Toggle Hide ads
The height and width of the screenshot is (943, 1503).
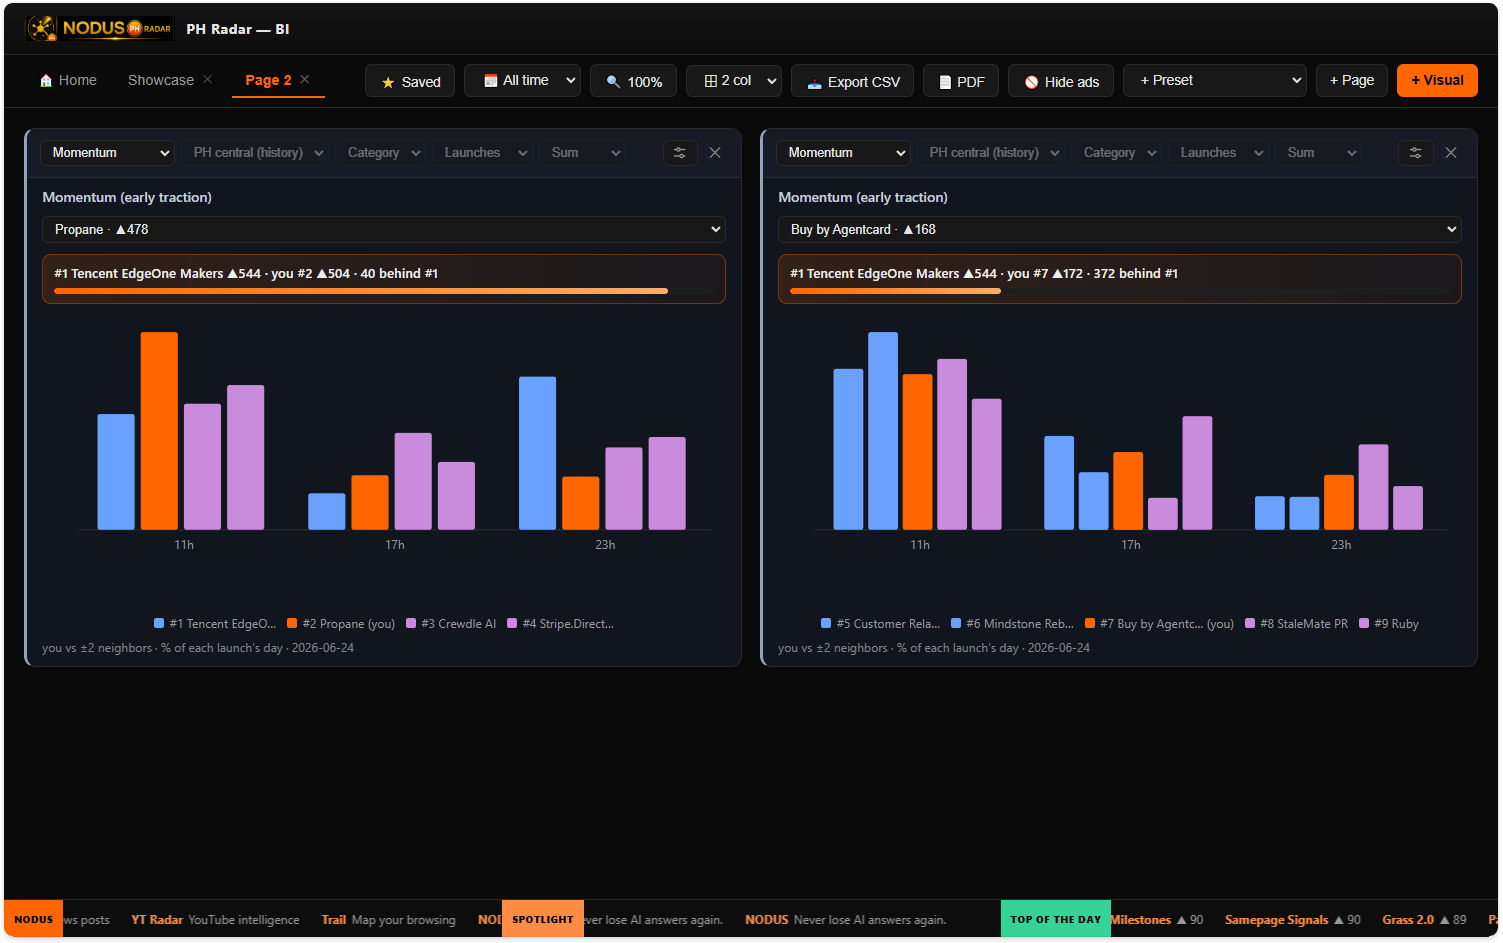click(1061, 81)
